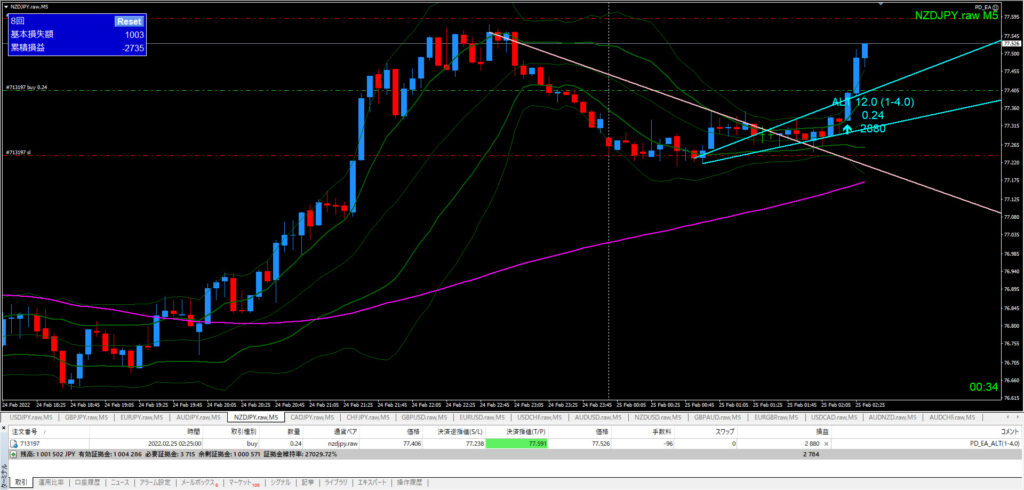The image size is (1024, 490).
Task: Open the chart menu triangle beside NZDJPY.raw,M5
Action: point(5,7)
